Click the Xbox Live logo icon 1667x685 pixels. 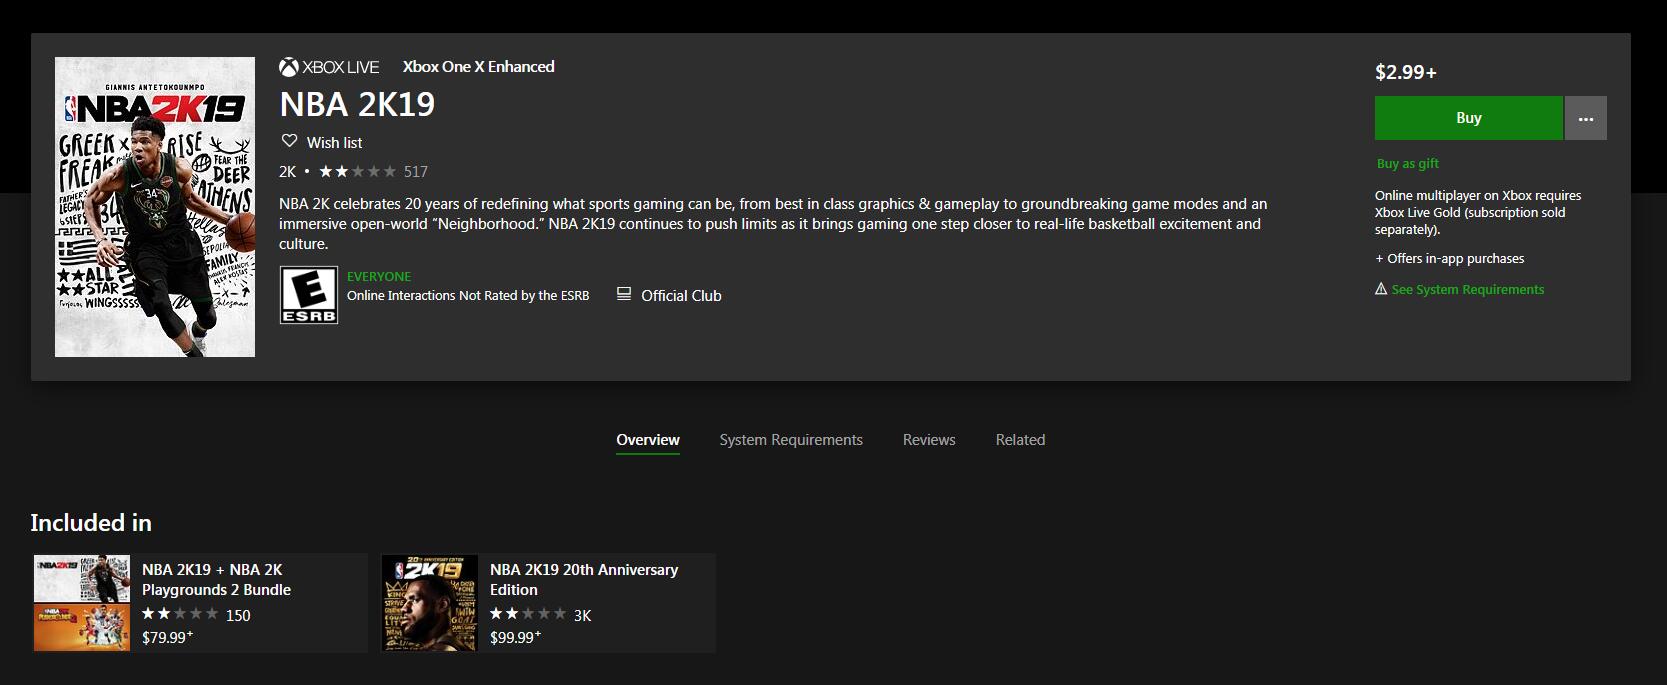(x=289, y=67)
